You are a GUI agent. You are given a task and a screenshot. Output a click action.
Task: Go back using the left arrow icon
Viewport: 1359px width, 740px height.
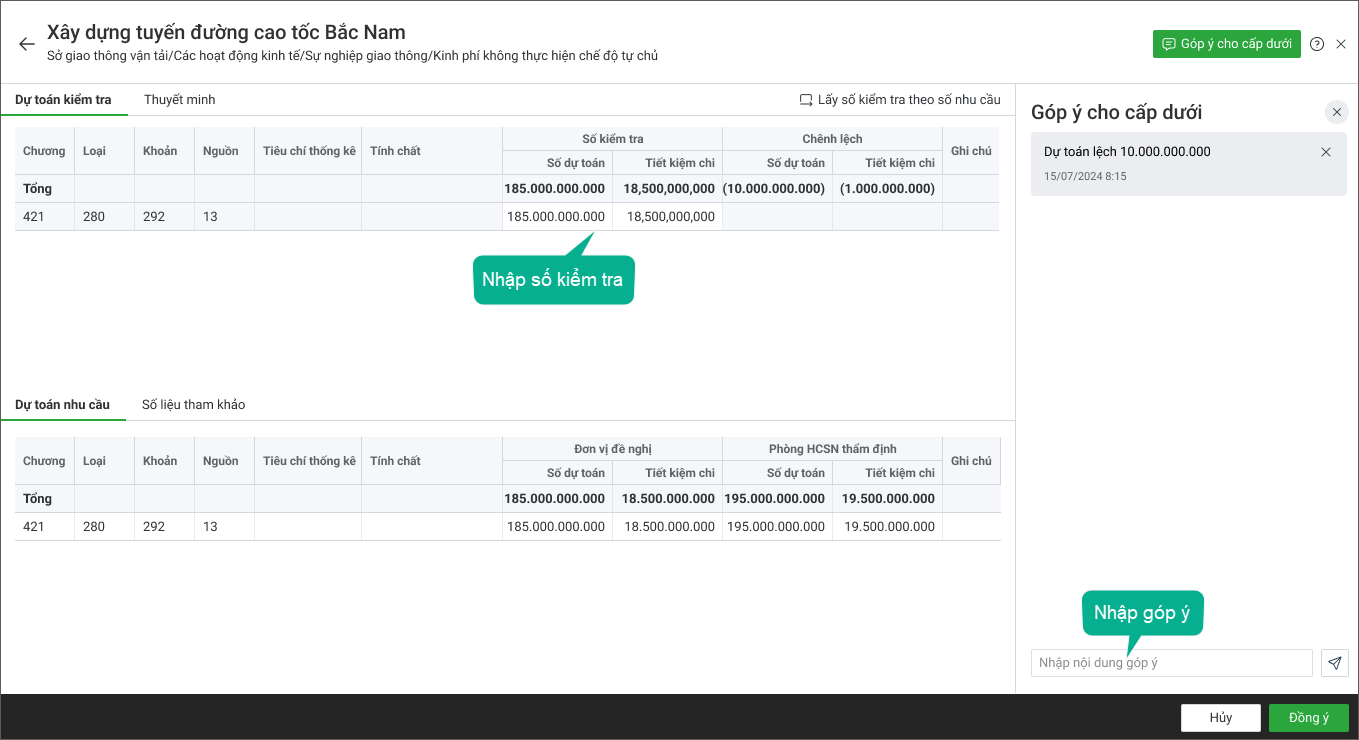pos(27,44)
